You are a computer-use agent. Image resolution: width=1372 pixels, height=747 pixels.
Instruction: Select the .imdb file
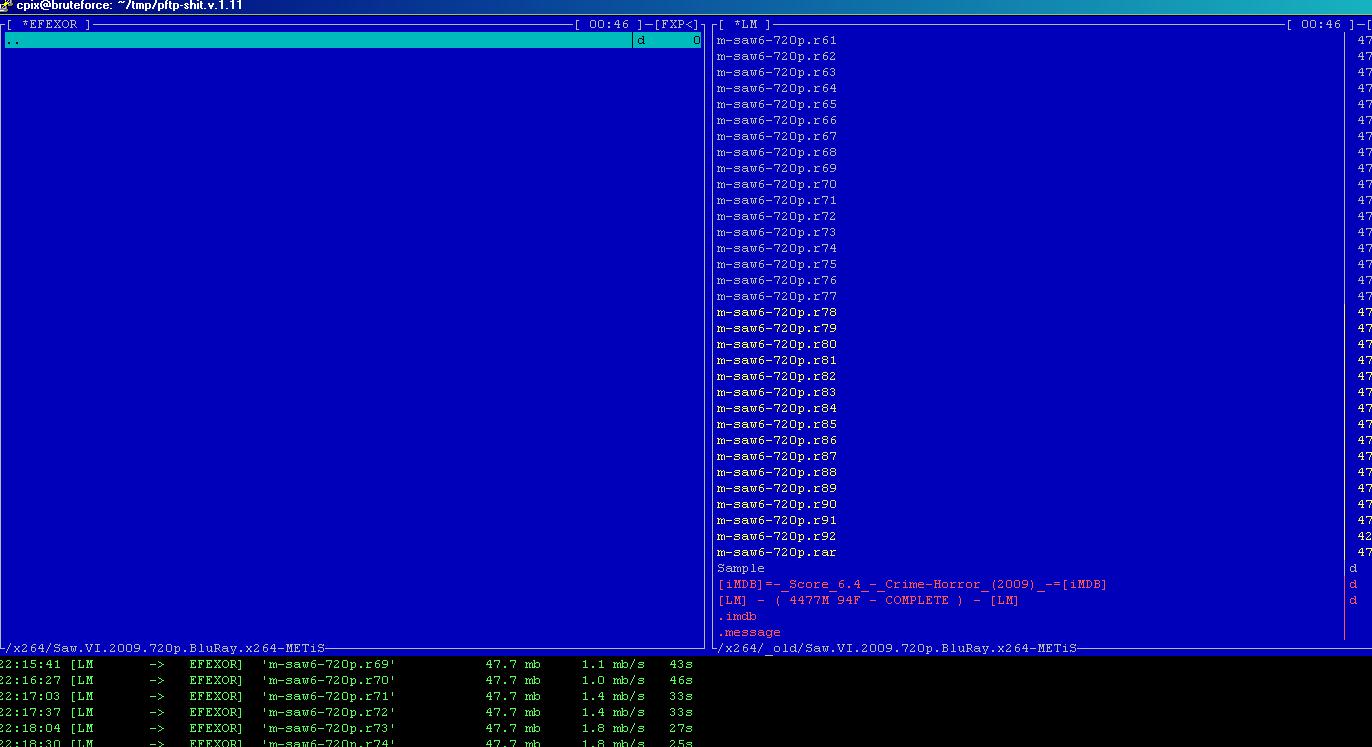[736, 617]
